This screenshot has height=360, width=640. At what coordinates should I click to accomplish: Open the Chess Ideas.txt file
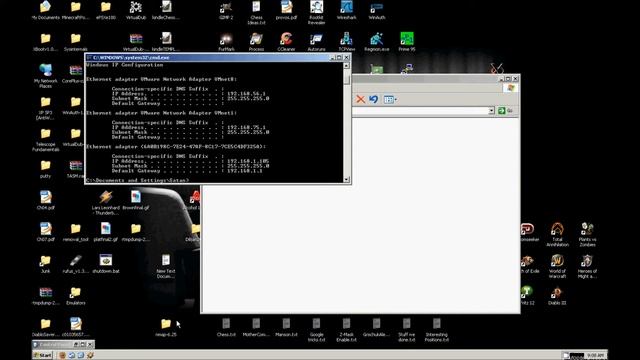point(256,13)
